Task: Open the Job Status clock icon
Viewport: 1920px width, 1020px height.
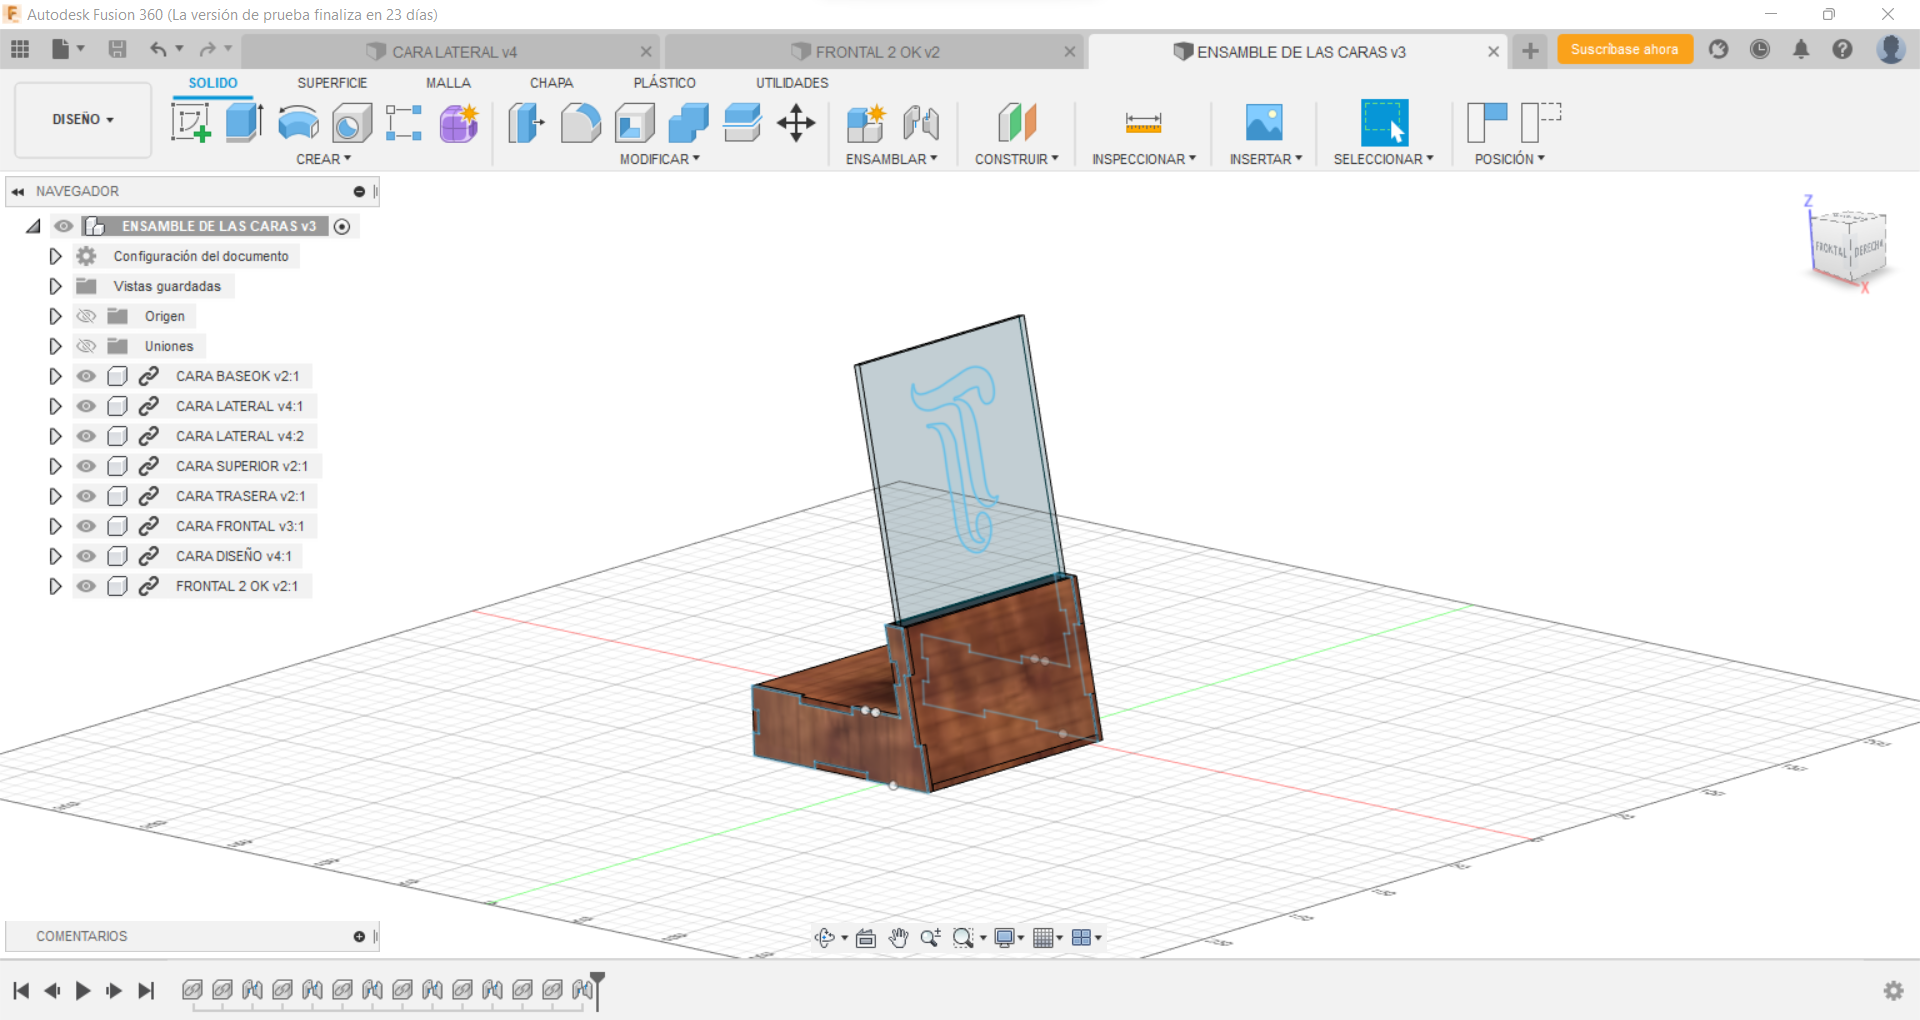Action: (1760, 49)
